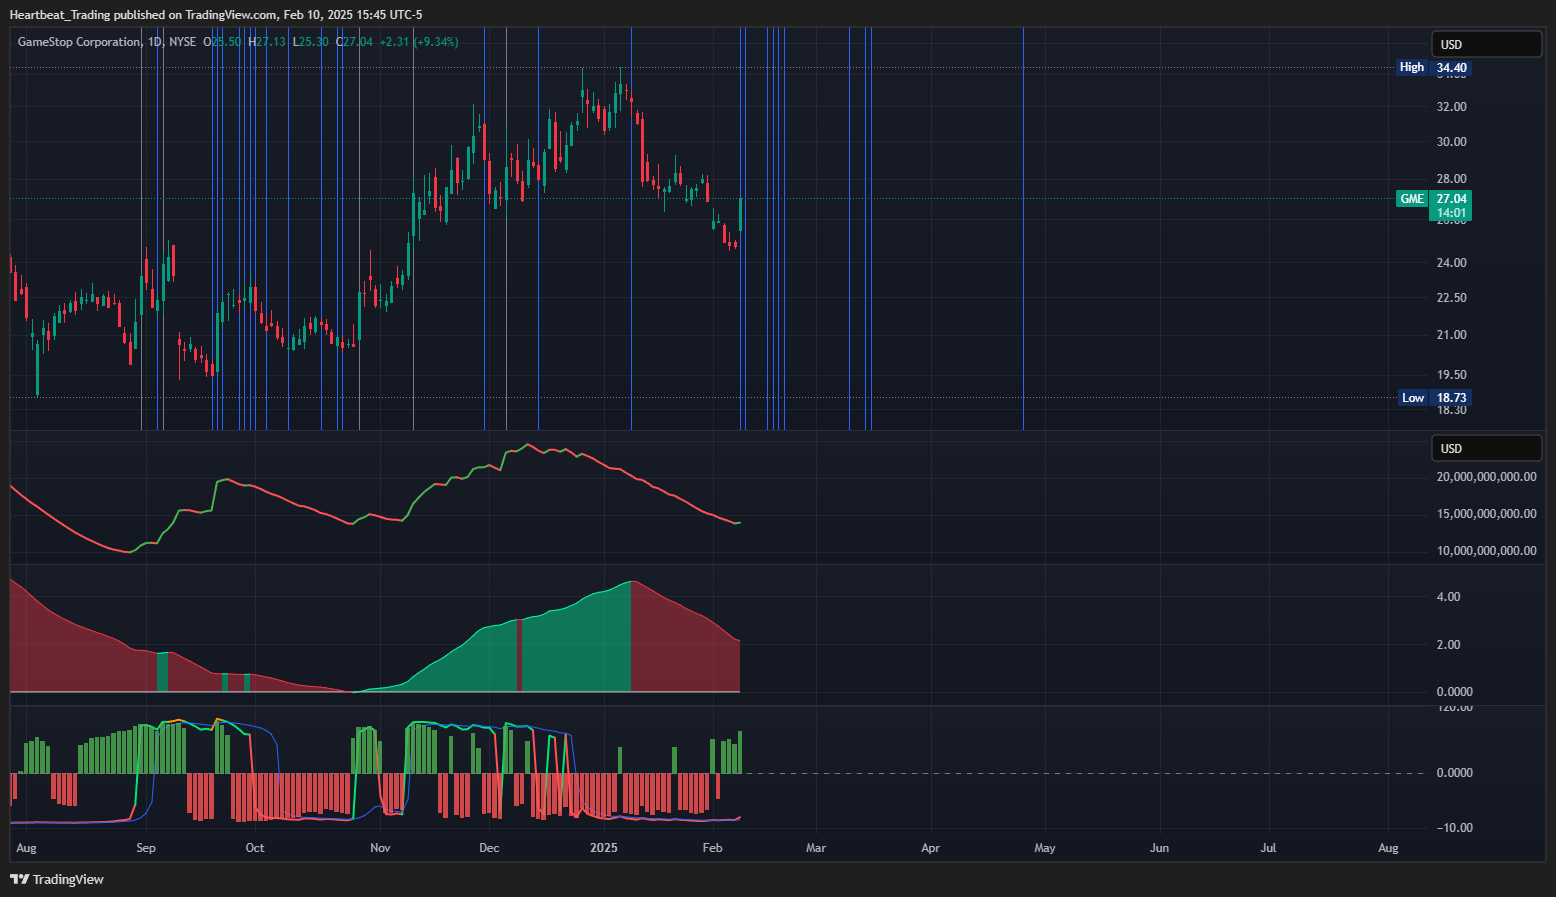The image size is (1556, 897).
Task: Open the USD currency selector on price pane
Action: pos(1487,44)
